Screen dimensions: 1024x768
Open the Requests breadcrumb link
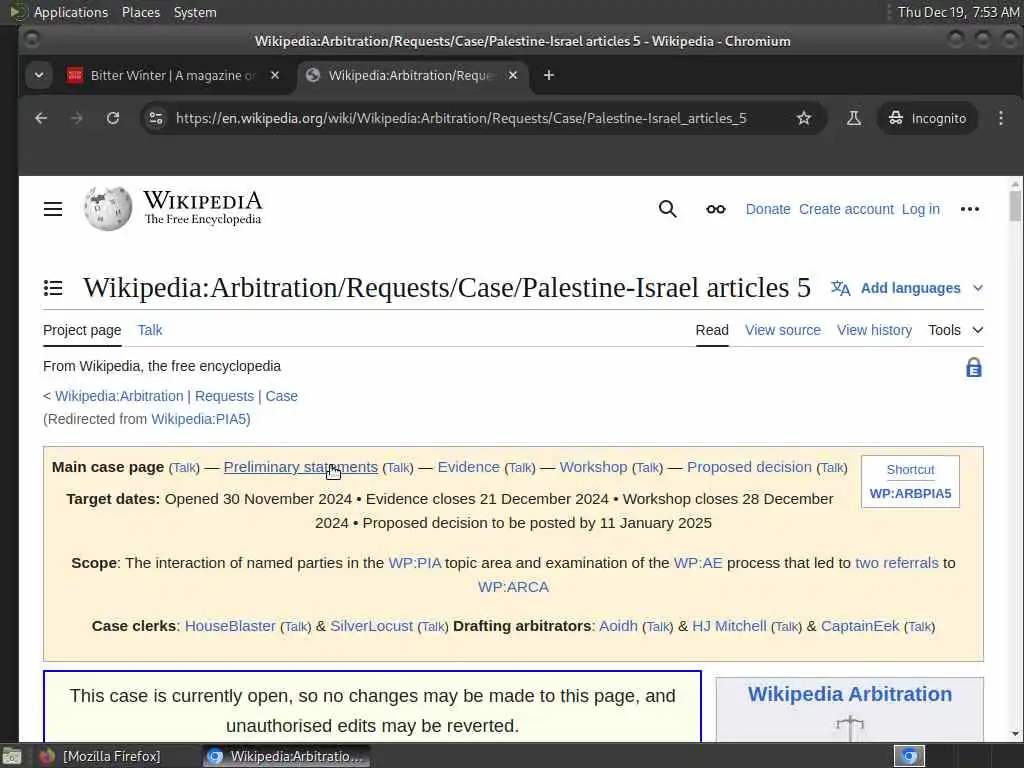coord(224,396)
